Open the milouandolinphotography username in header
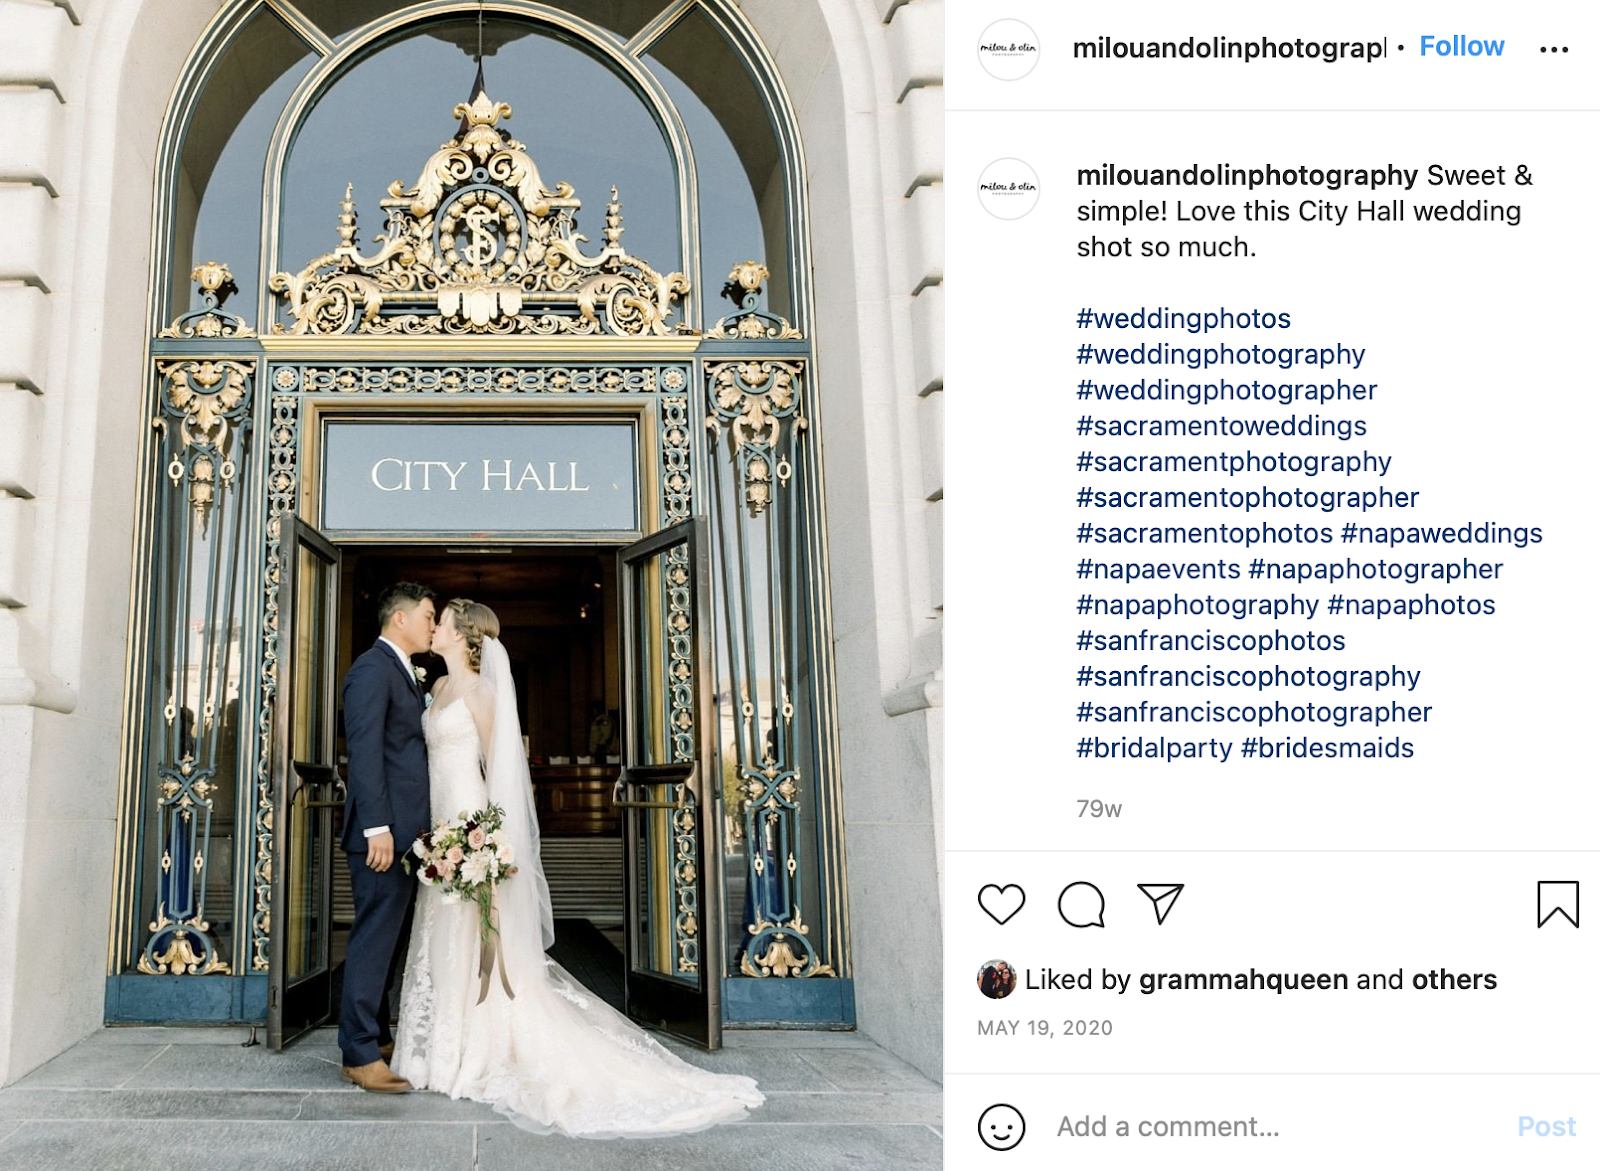This screenshot has width=1600, height=1171. tap(1229, 47)
